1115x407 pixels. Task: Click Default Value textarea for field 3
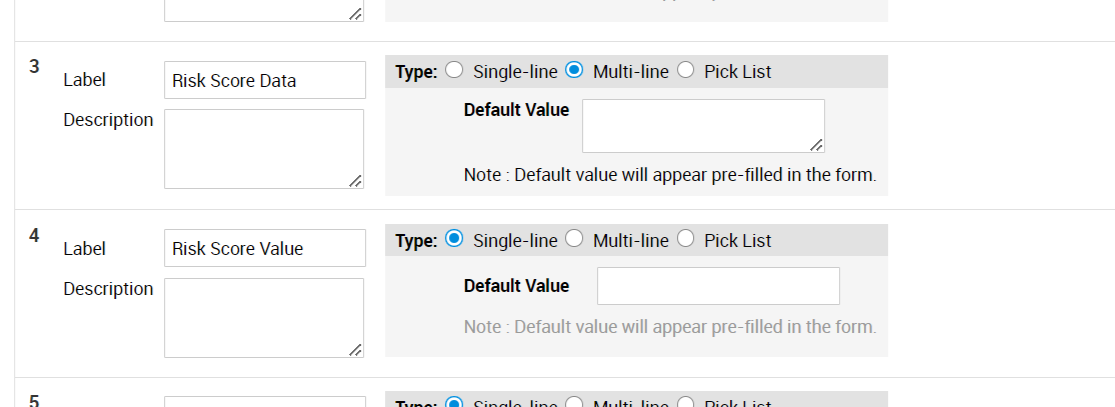702,125
